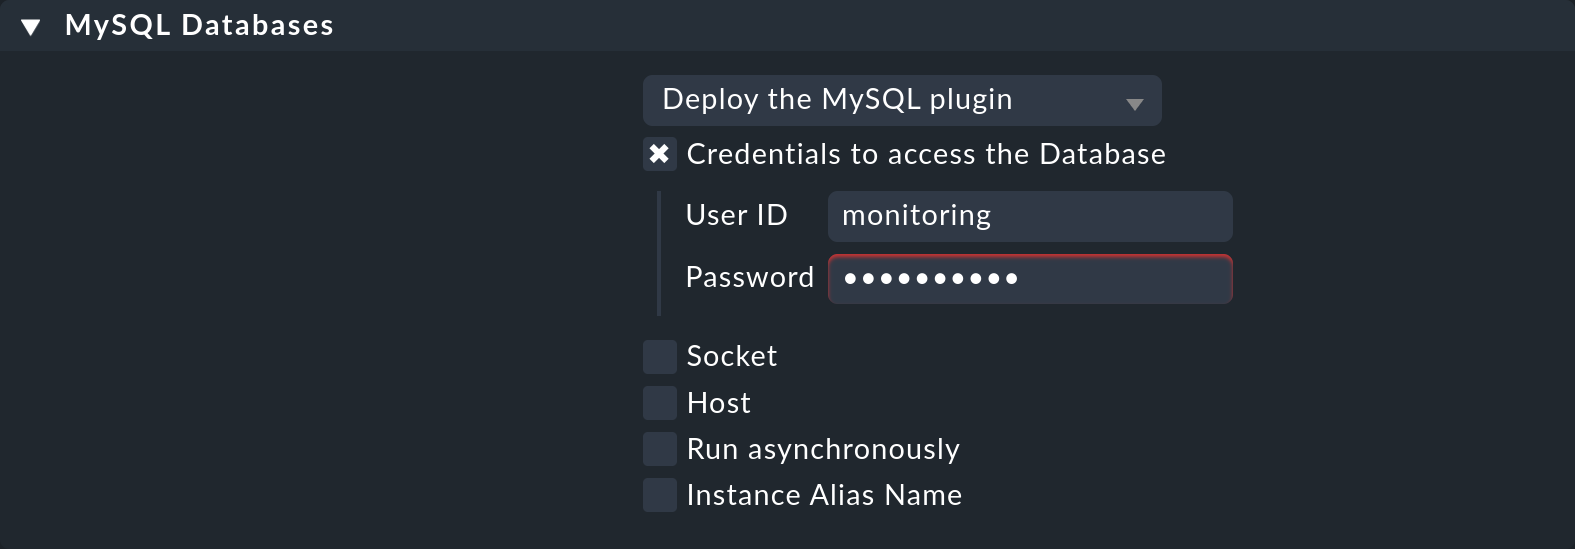
Task: Click the User ID label
Action: (x=737, y=215)
